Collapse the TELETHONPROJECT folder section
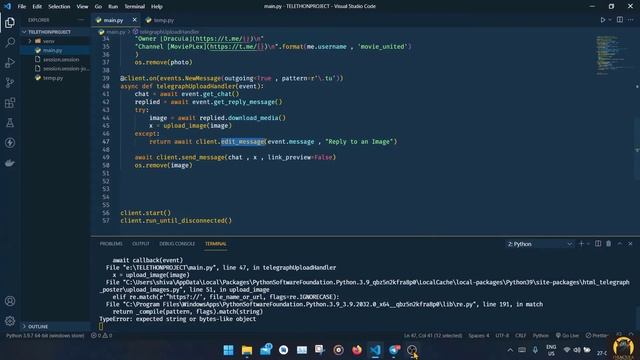640x360 pixels. click(55, 32)
